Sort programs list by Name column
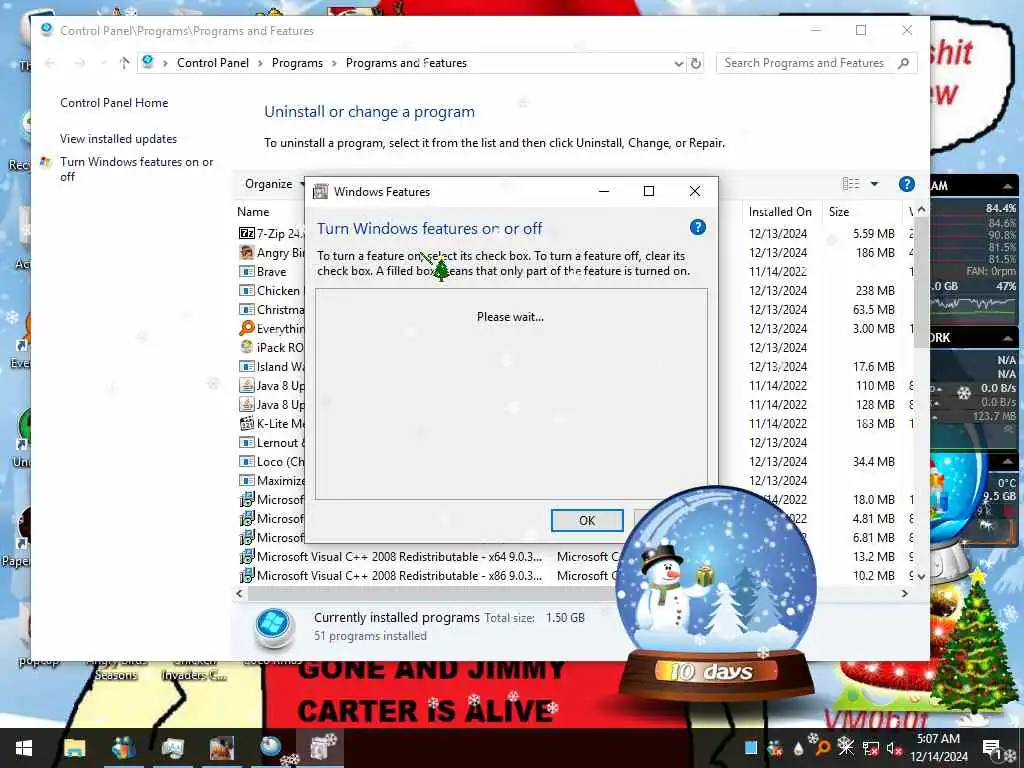Viewport: 1024px width, 768px height. pos(253,212)
